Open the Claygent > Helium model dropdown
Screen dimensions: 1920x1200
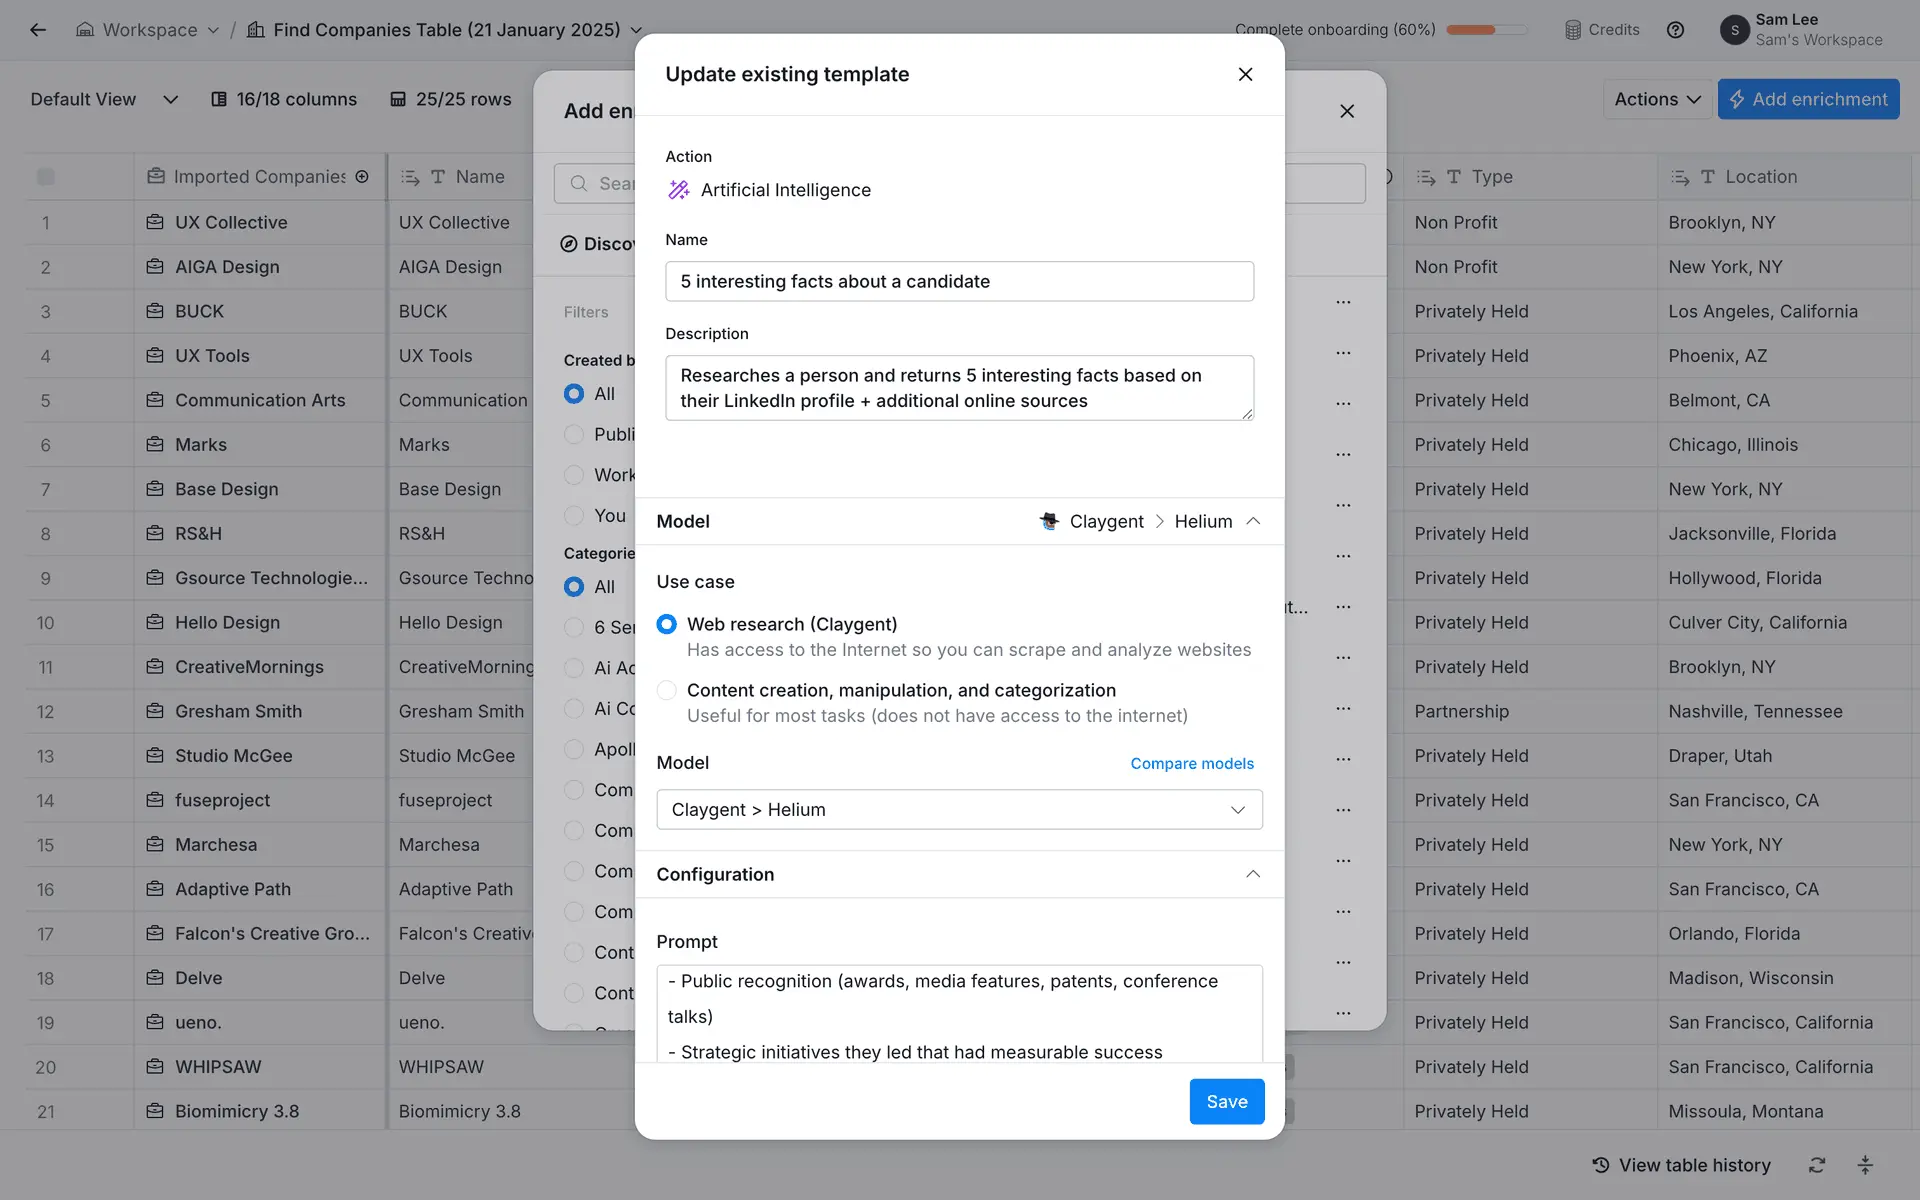point(958,809)
